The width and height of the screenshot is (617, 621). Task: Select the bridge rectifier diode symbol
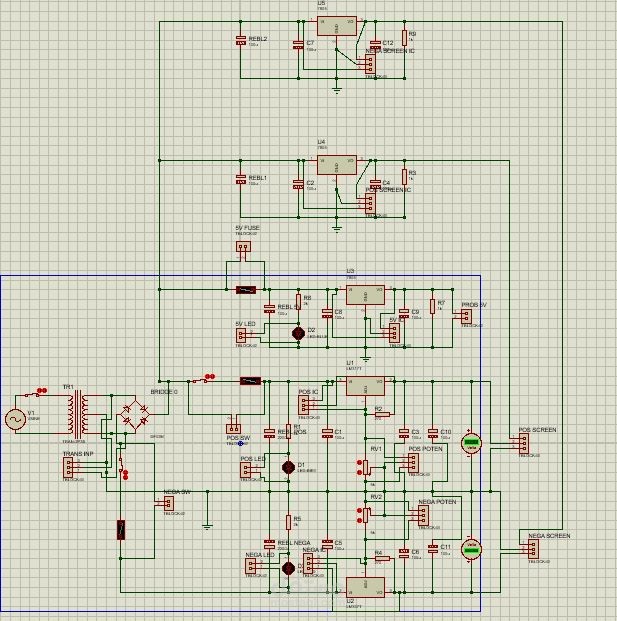coord(135,415)
